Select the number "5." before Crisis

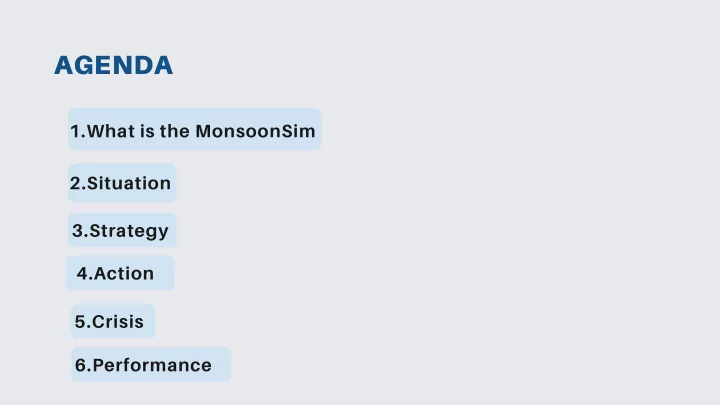point(83,321)
